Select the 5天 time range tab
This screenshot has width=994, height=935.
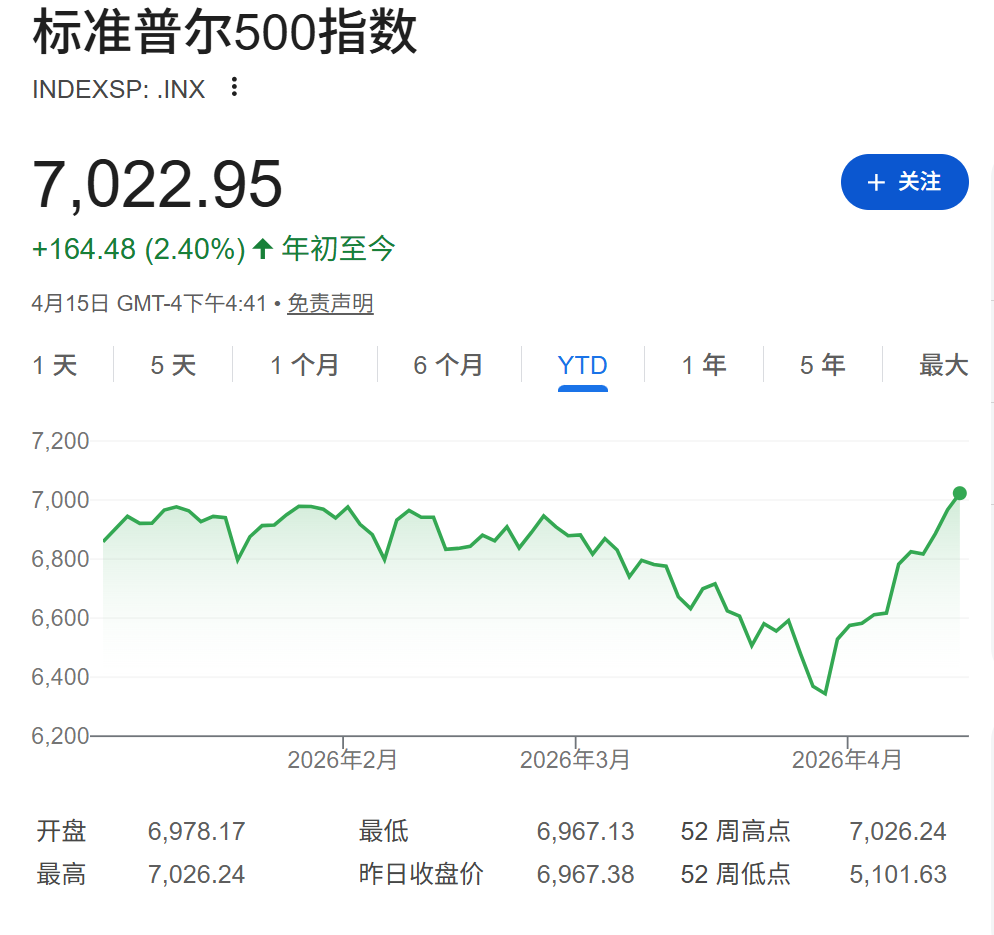[173, 365]
